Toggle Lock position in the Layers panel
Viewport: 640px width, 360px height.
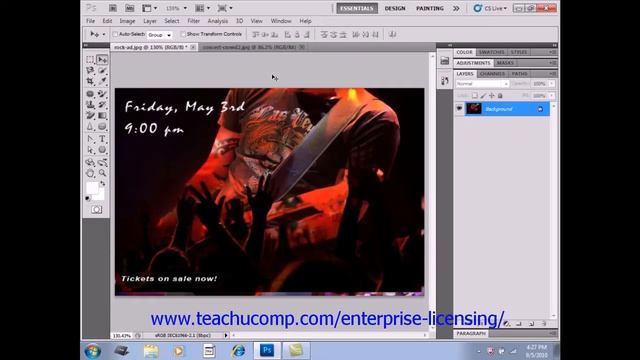[x=491, y=96]
